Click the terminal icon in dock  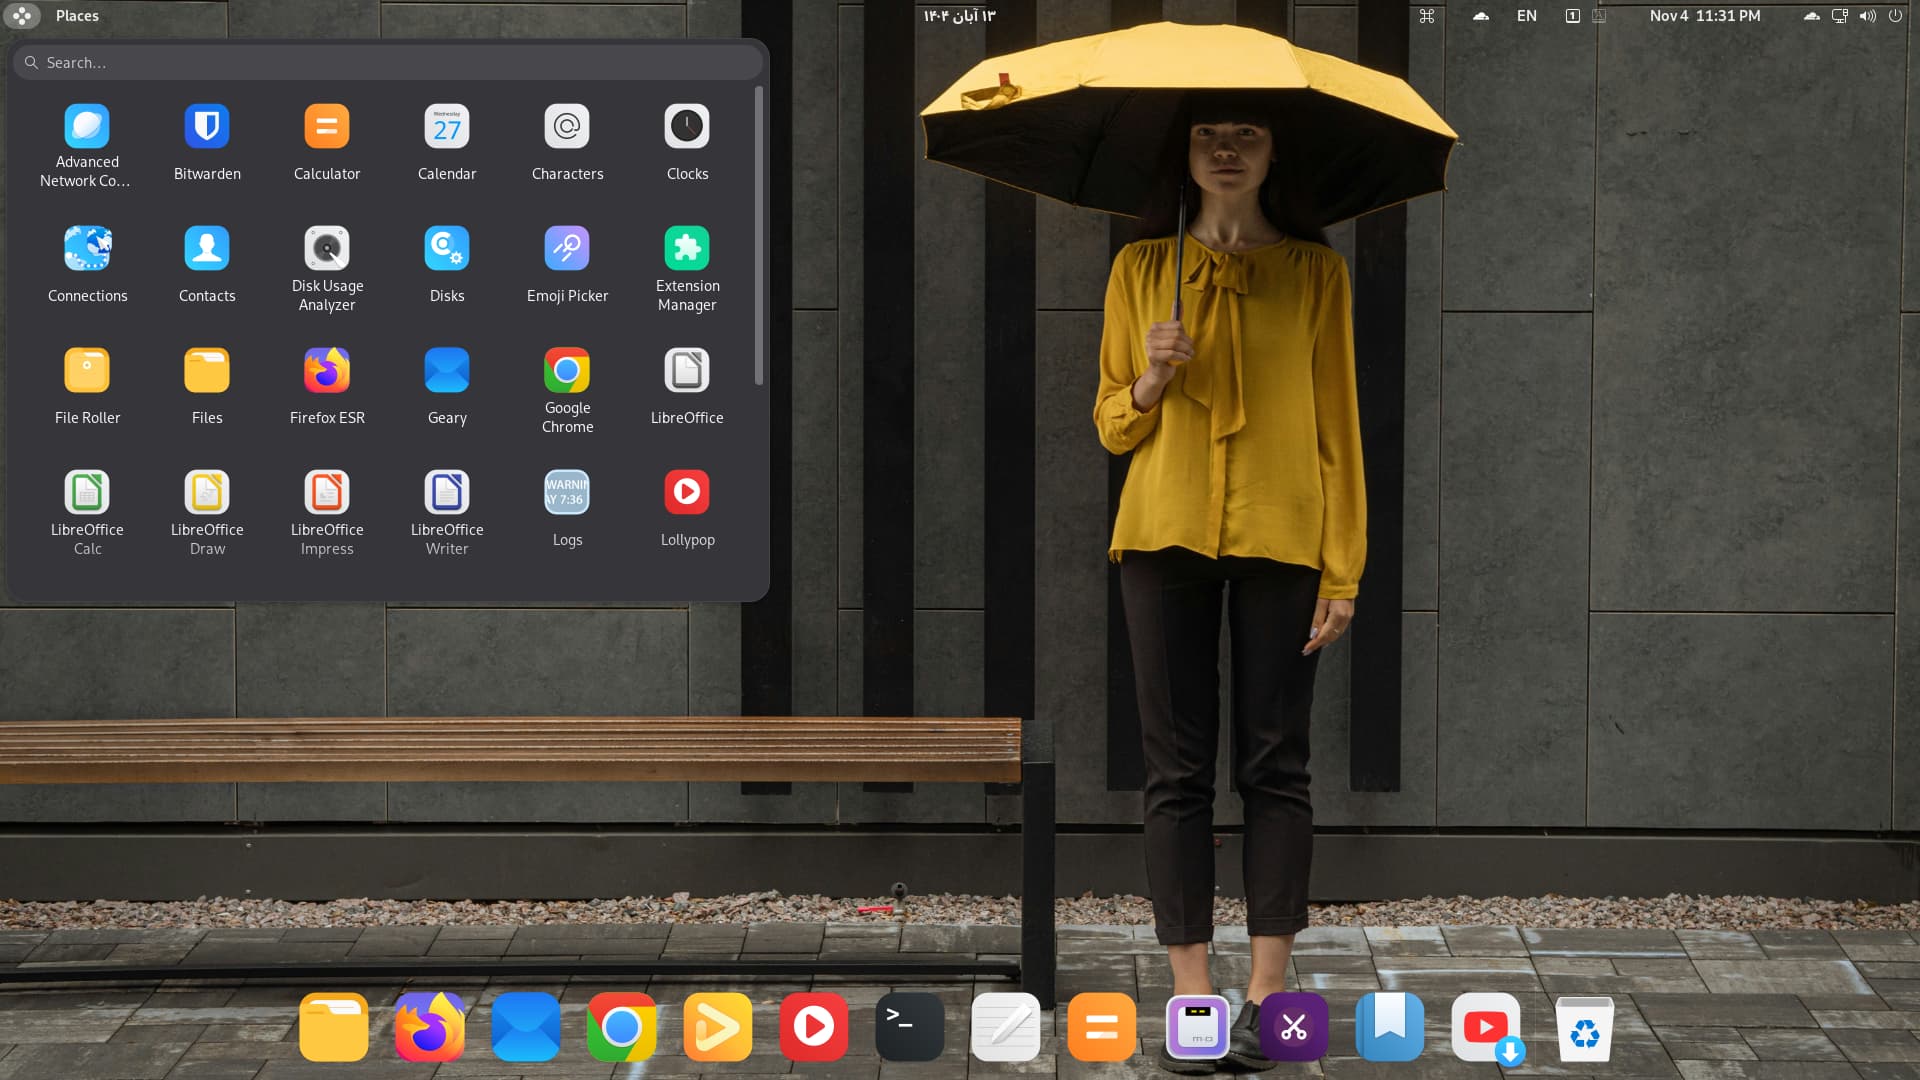909,1027
